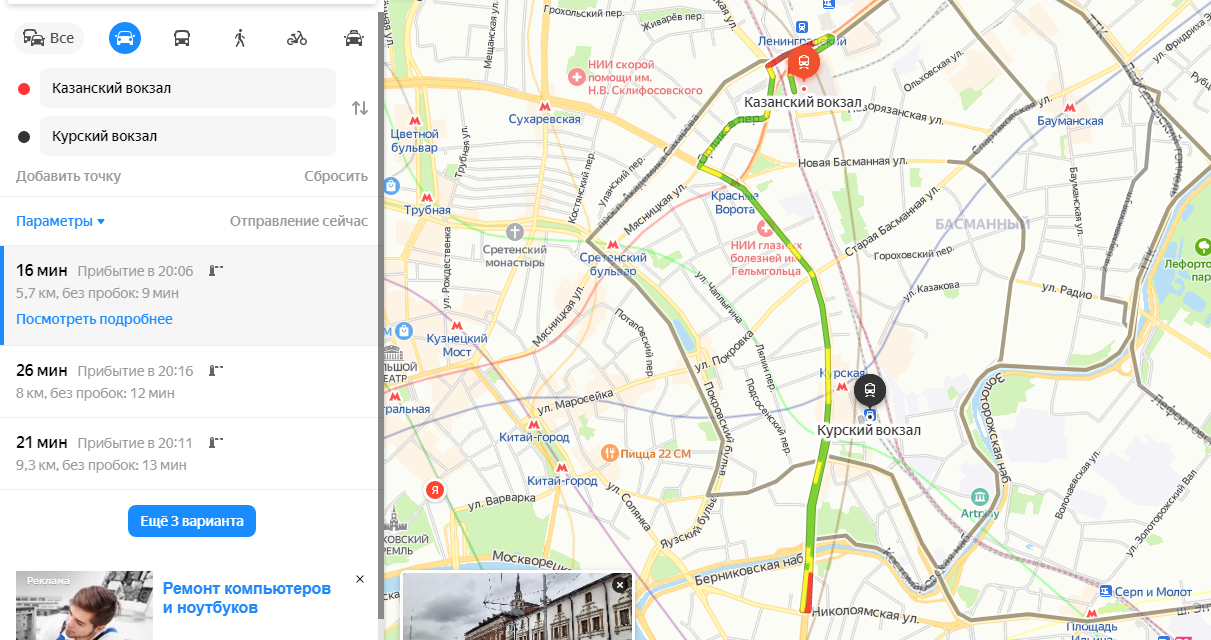The height and width of the screenshot is (640, 1211).
Task: Select the 21 мин route option
Action: pyautogui.click(x=189, y=453)
